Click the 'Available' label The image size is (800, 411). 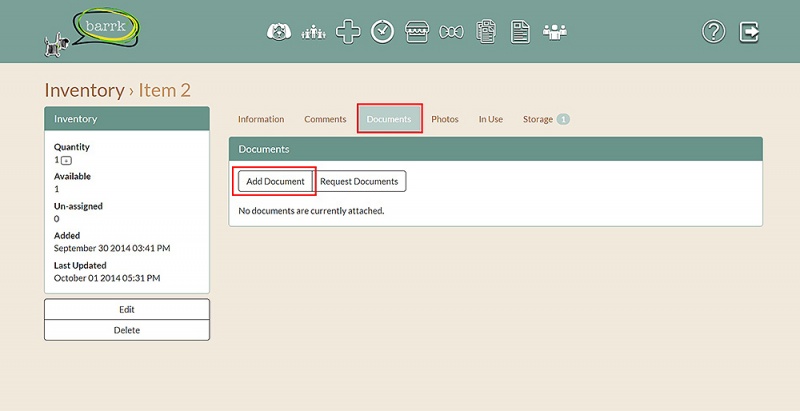pos(72,176)
